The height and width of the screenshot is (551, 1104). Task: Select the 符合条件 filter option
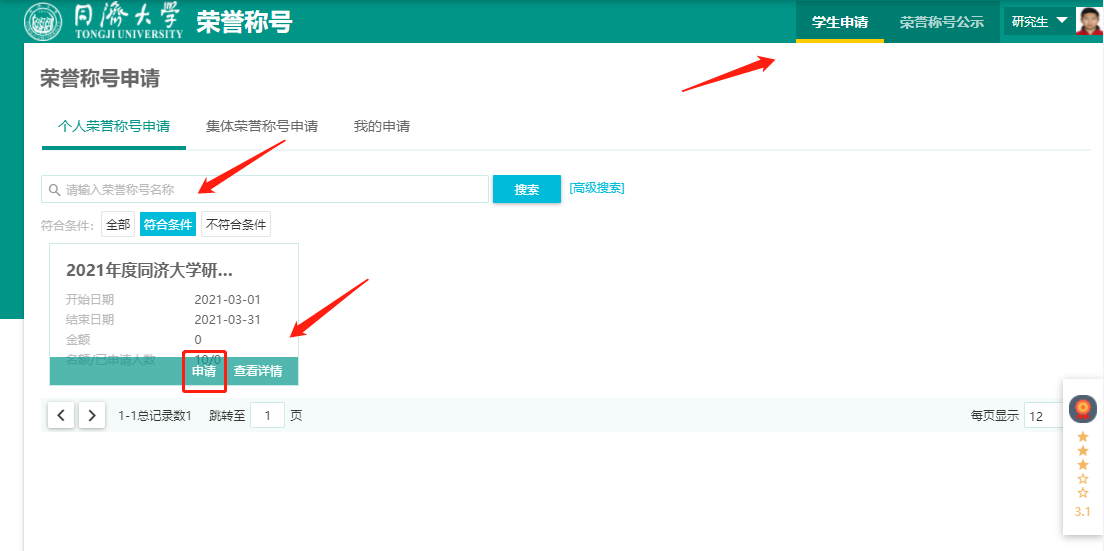(x=167, y=225)
